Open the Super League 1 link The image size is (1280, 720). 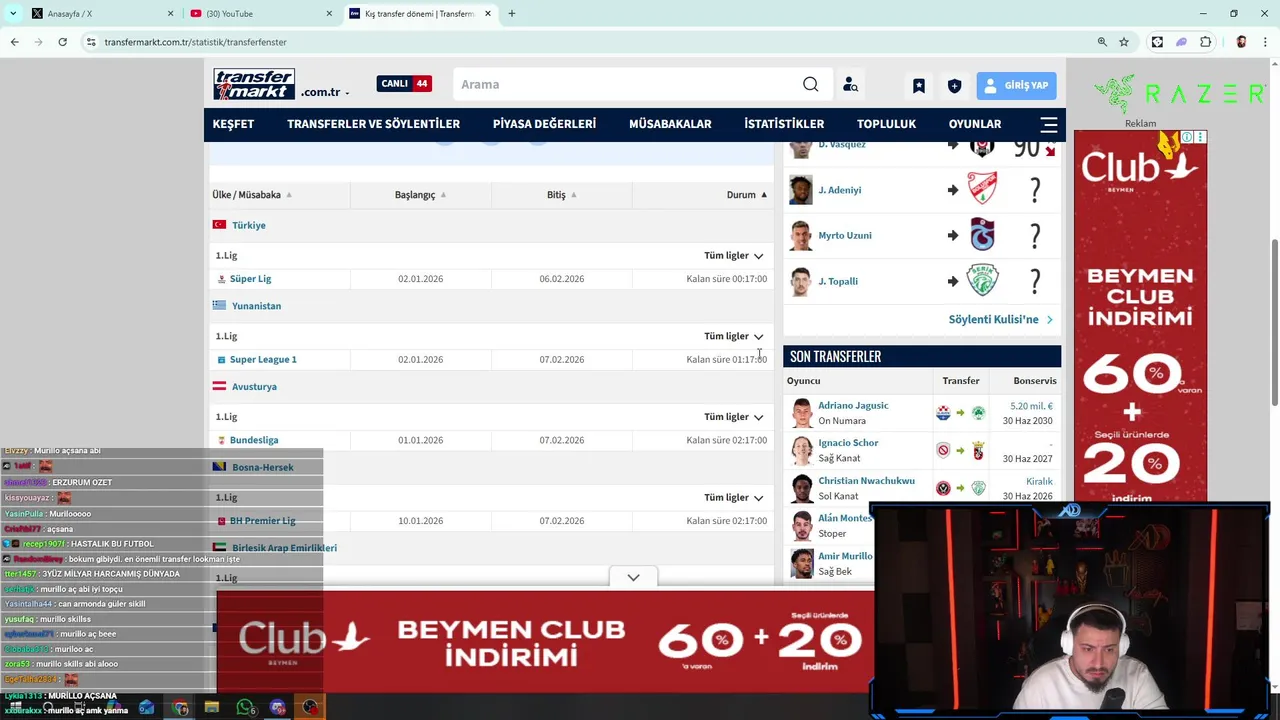coord(263,360)
